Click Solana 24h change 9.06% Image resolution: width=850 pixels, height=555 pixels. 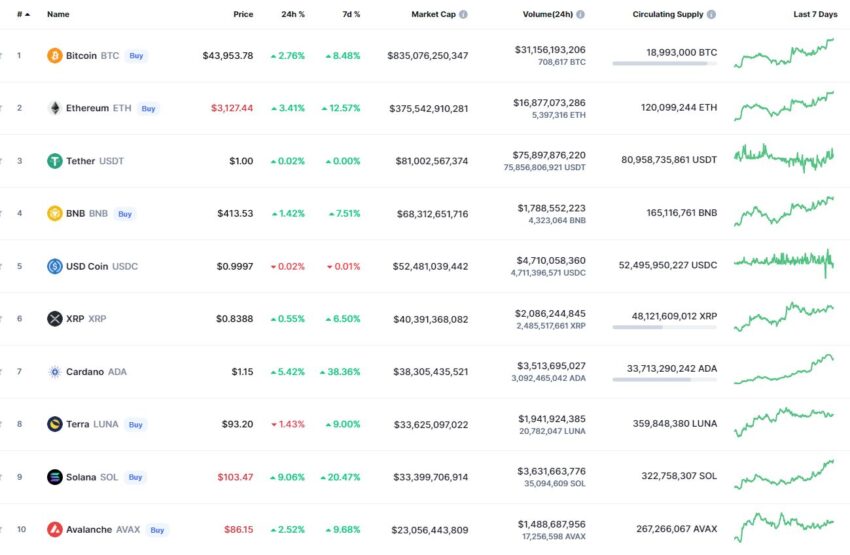pyautogui.click(x=288, y=477)
